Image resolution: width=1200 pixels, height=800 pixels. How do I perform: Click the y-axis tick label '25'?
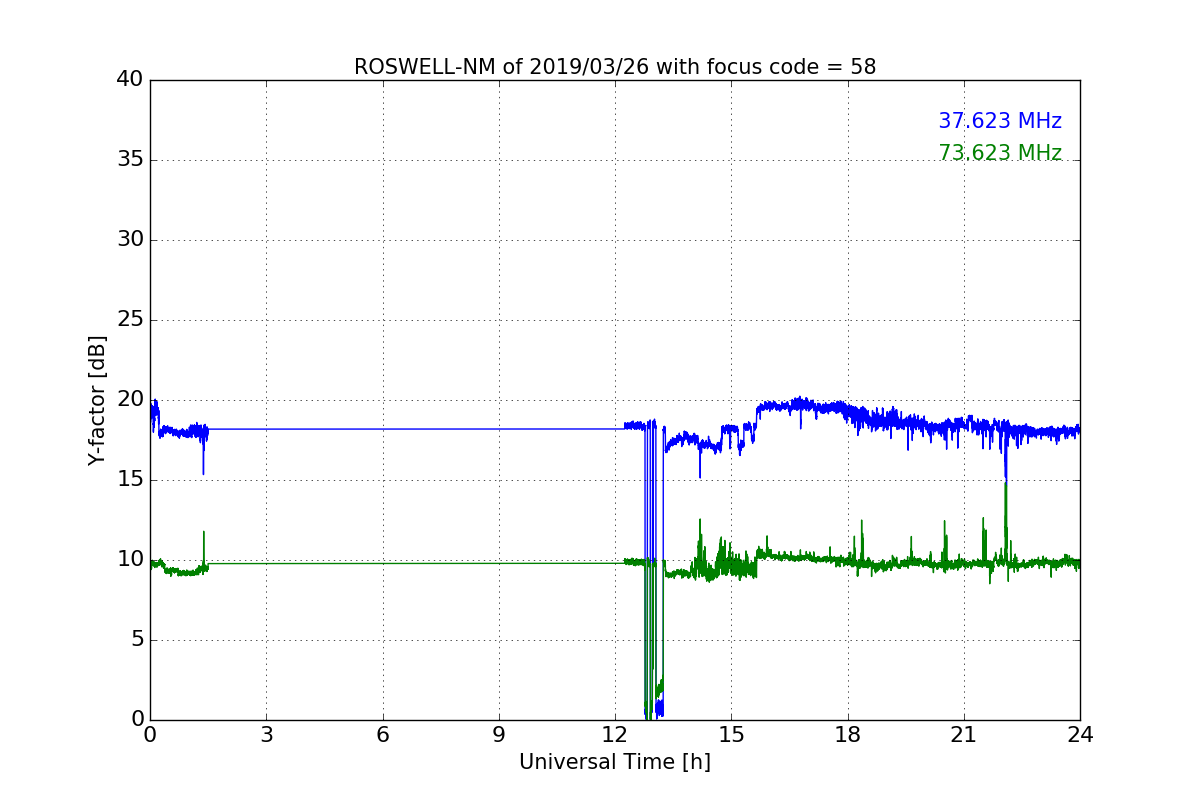pos(130,320)
